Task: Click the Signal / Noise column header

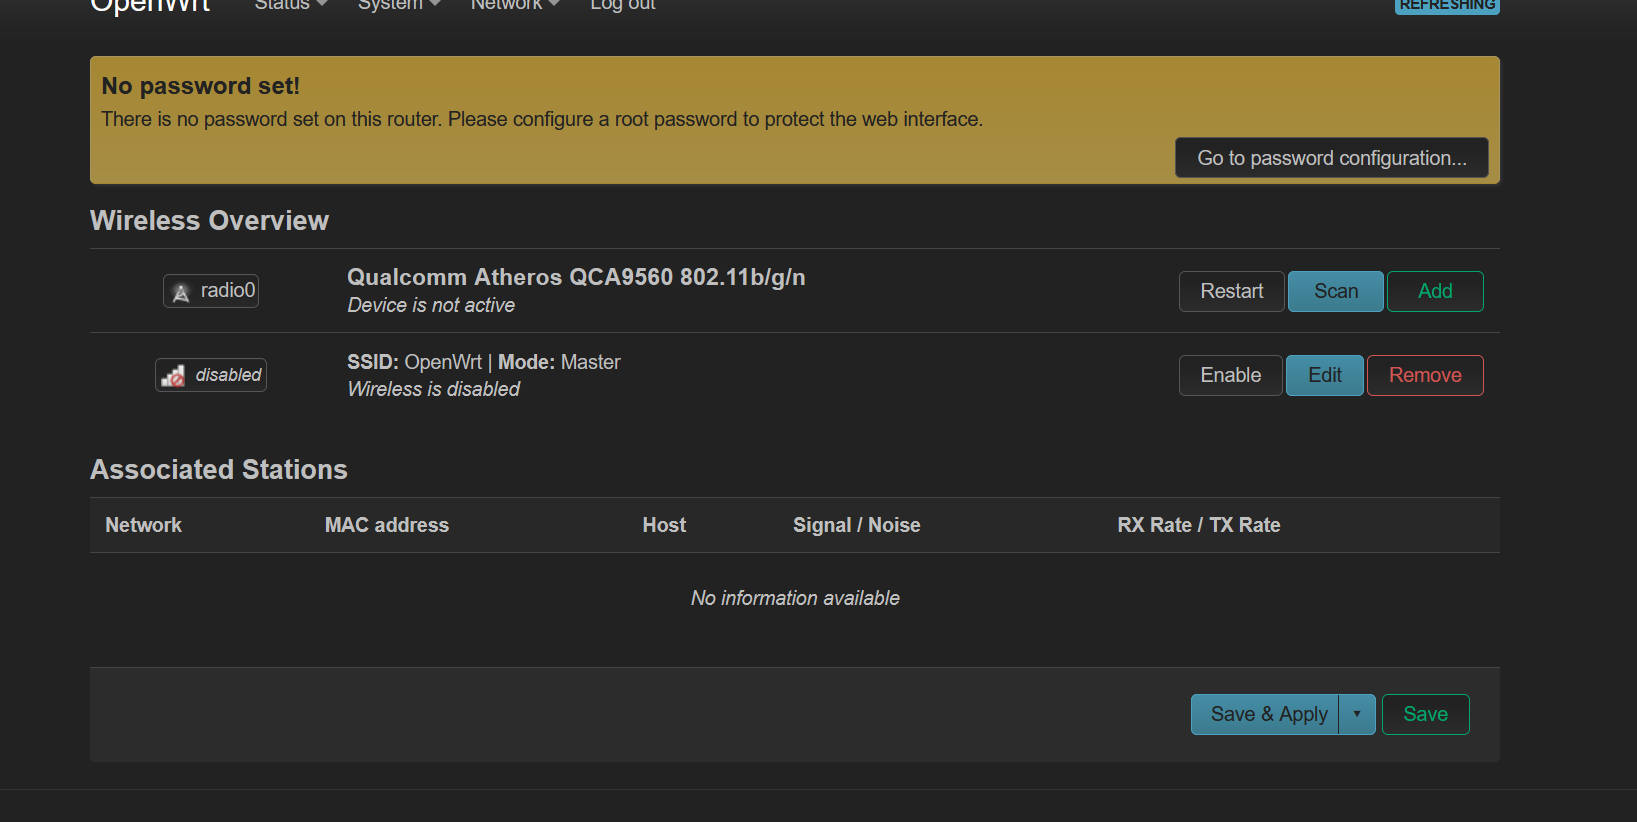Action: click(x=856, y=525)
